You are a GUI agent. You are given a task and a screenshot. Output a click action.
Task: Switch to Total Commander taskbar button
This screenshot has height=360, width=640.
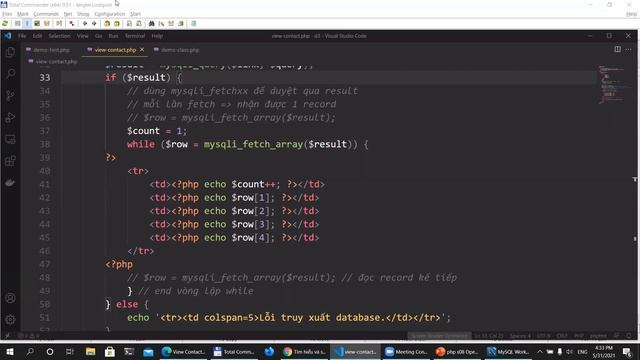[234, 351]
